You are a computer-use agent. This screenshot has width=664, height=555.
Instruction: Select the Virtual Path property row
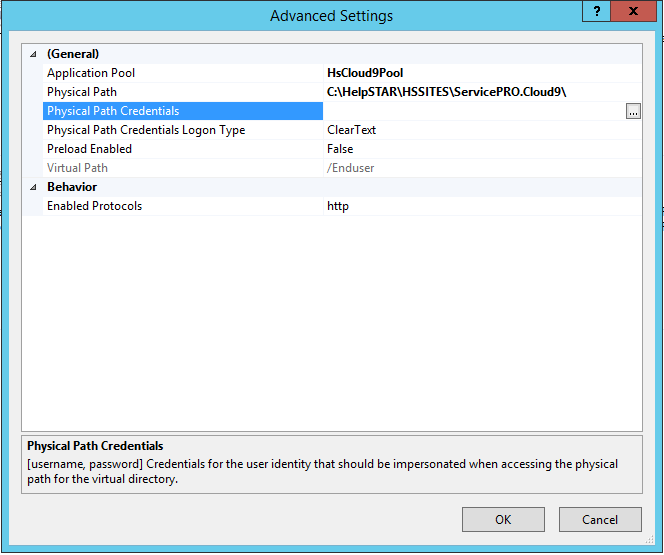coord(77,168)
